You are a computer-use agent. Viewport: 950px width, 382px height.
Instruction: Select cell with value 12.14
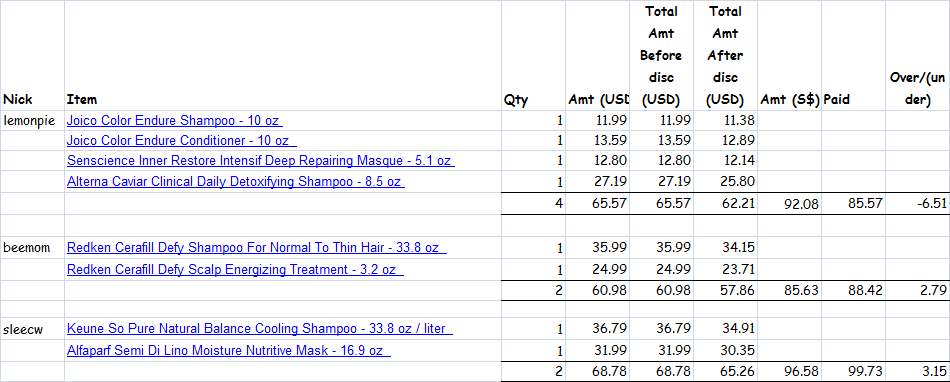[x=726, y=161]
